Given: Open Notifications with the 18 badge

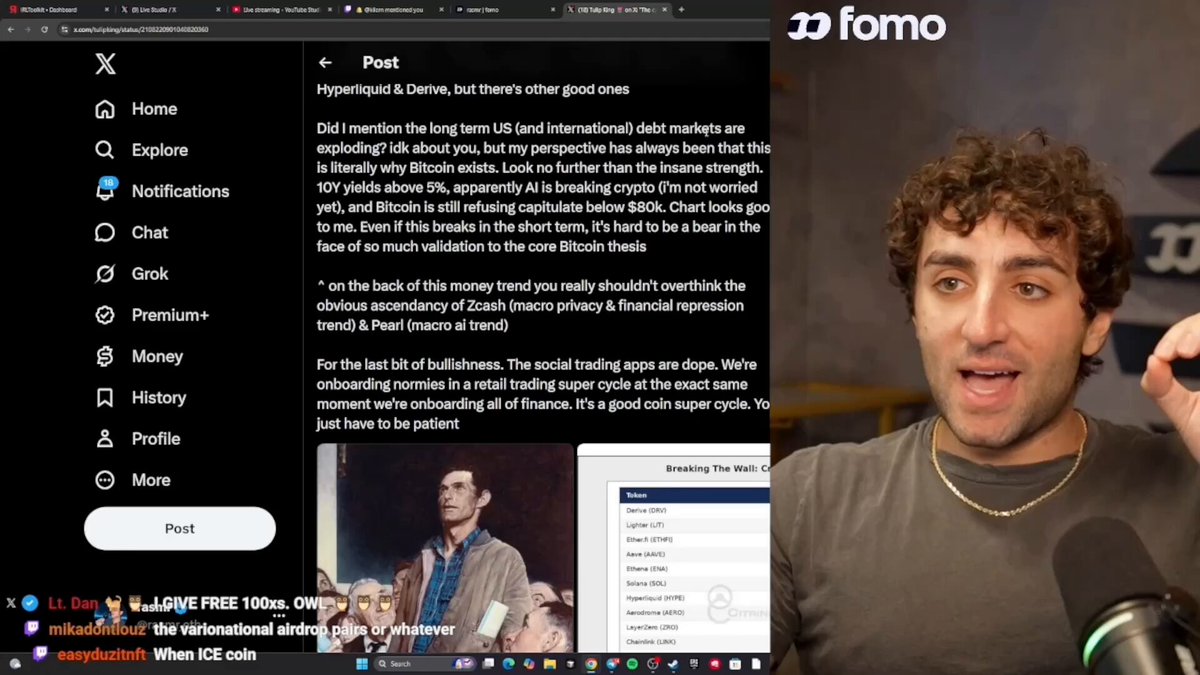Looking at the screenshot, I should click(x=162, y=191).
